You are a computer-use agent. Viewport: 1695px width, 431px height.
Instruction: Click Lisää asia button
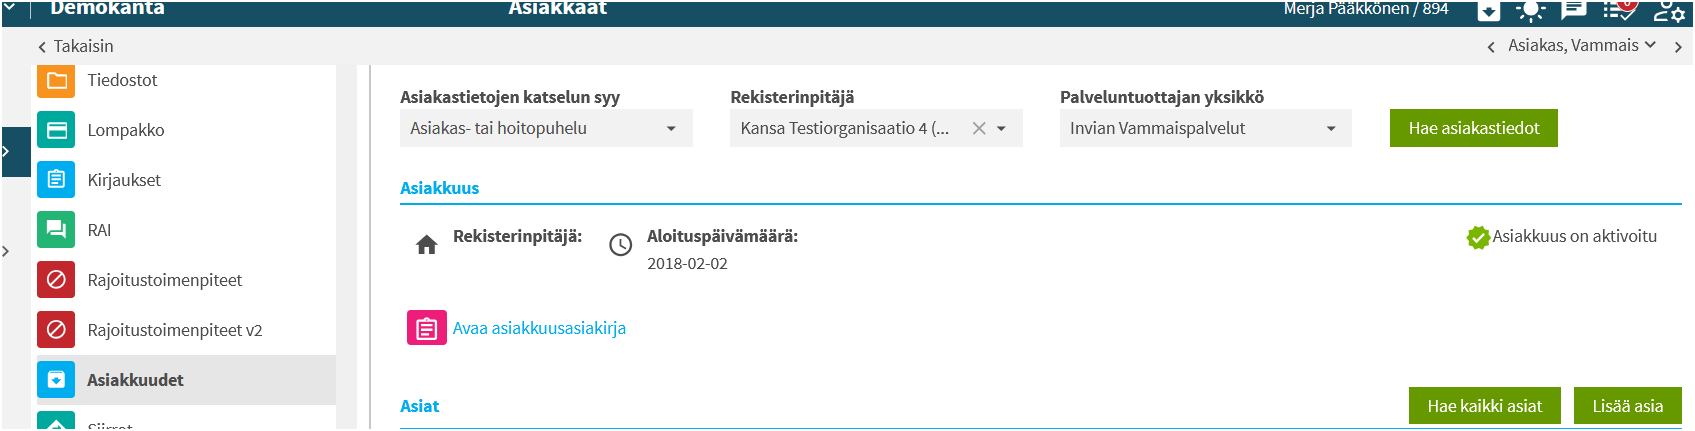coord(1628,406)
